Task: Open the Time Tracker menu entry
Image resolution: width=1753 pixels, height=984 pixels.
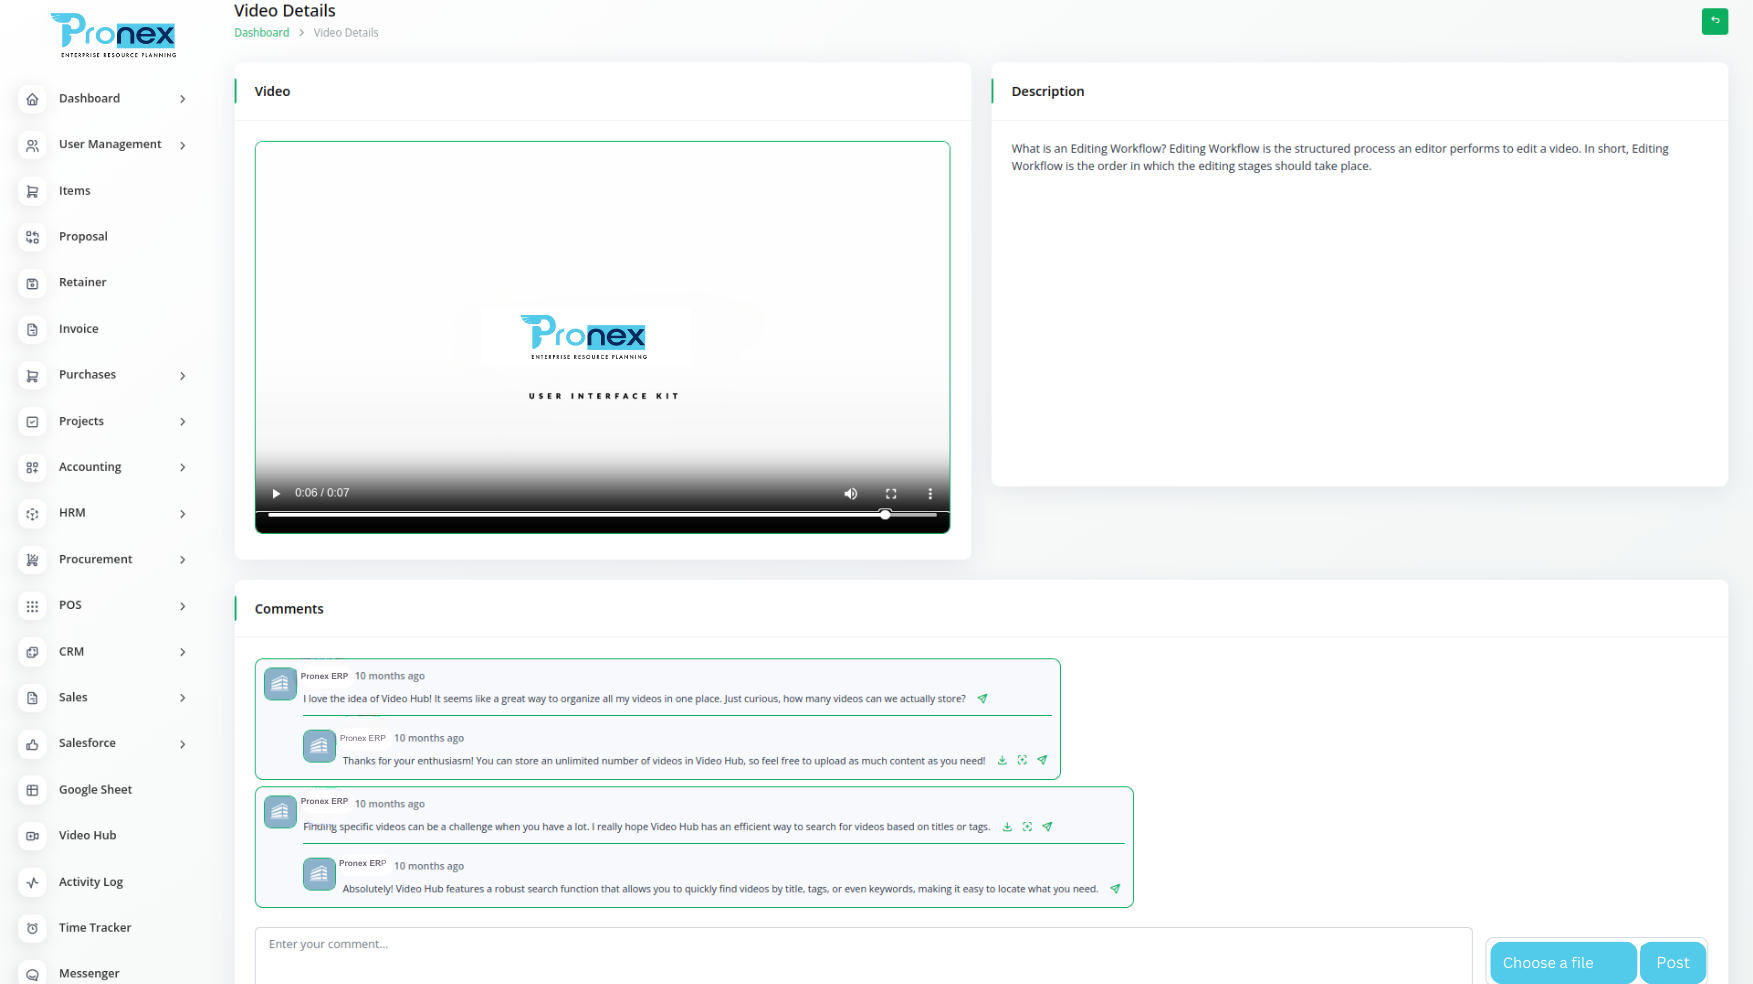Action: (95, 928)
